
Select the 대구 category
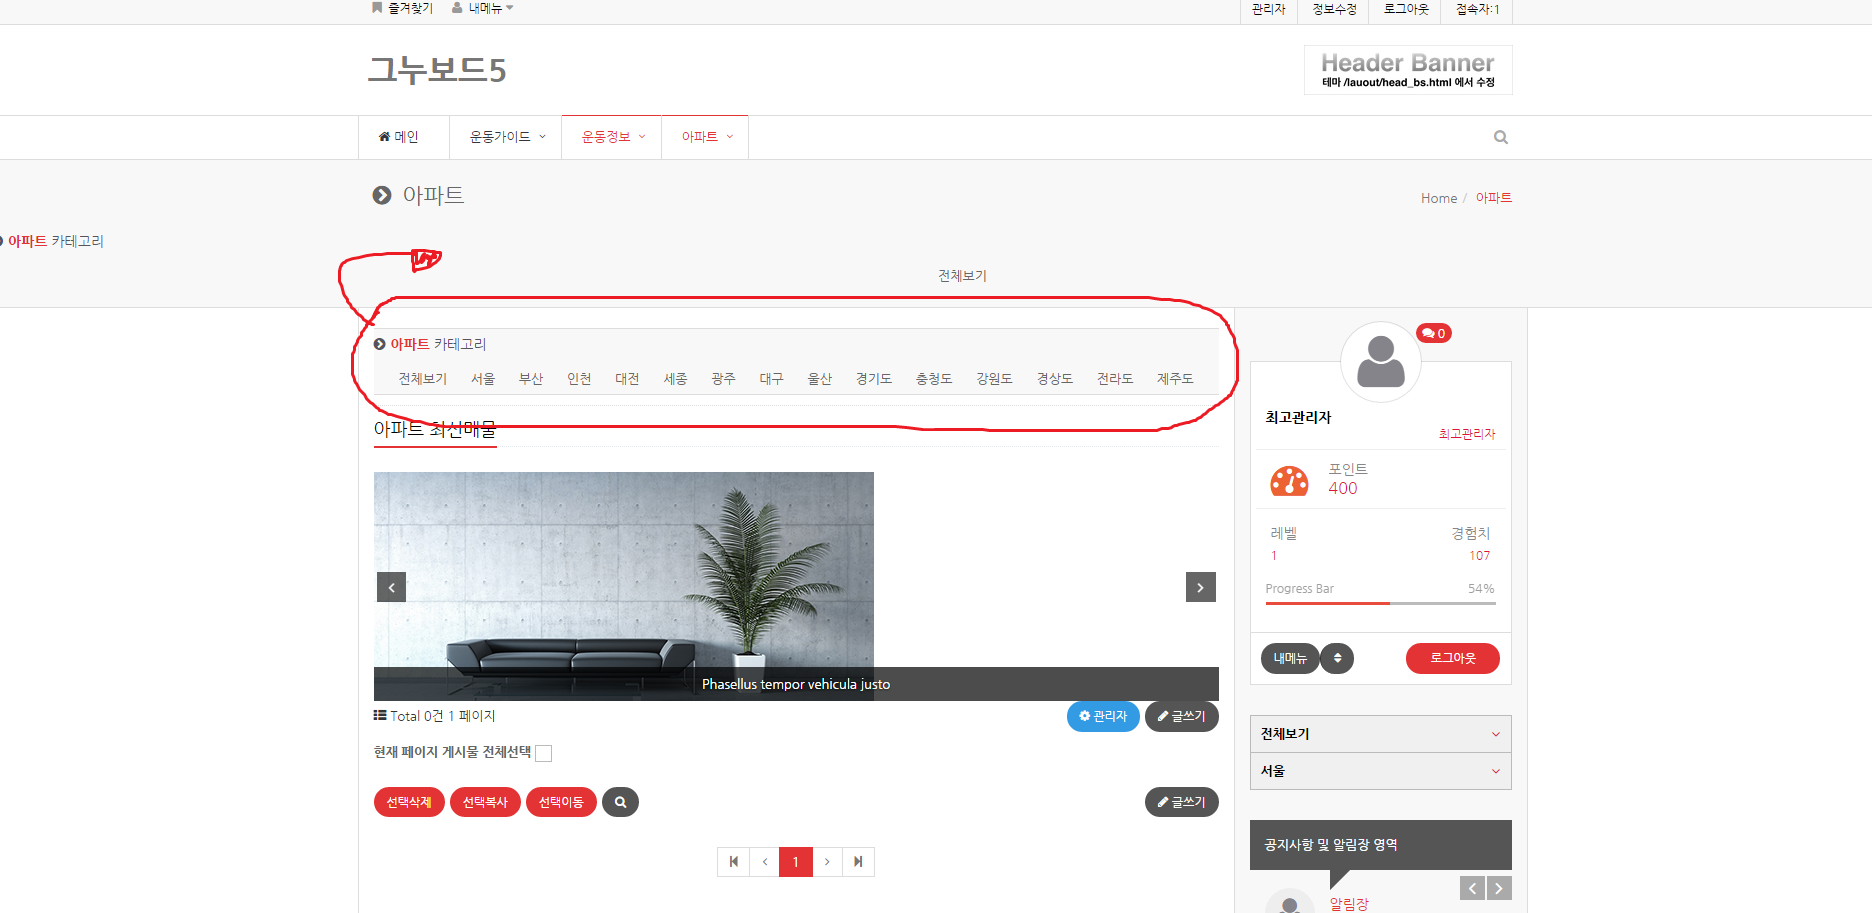point(771,379)
